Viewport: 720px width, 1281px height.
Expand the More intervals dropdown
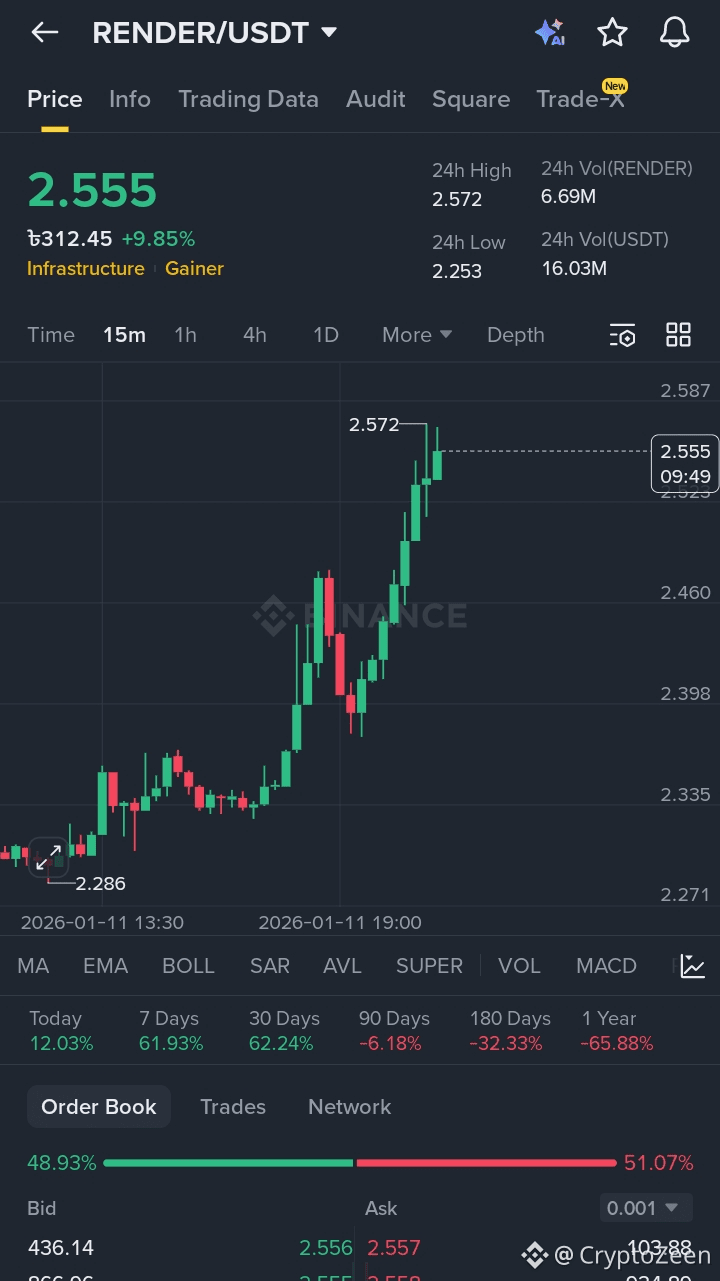[x=417, y=335]
